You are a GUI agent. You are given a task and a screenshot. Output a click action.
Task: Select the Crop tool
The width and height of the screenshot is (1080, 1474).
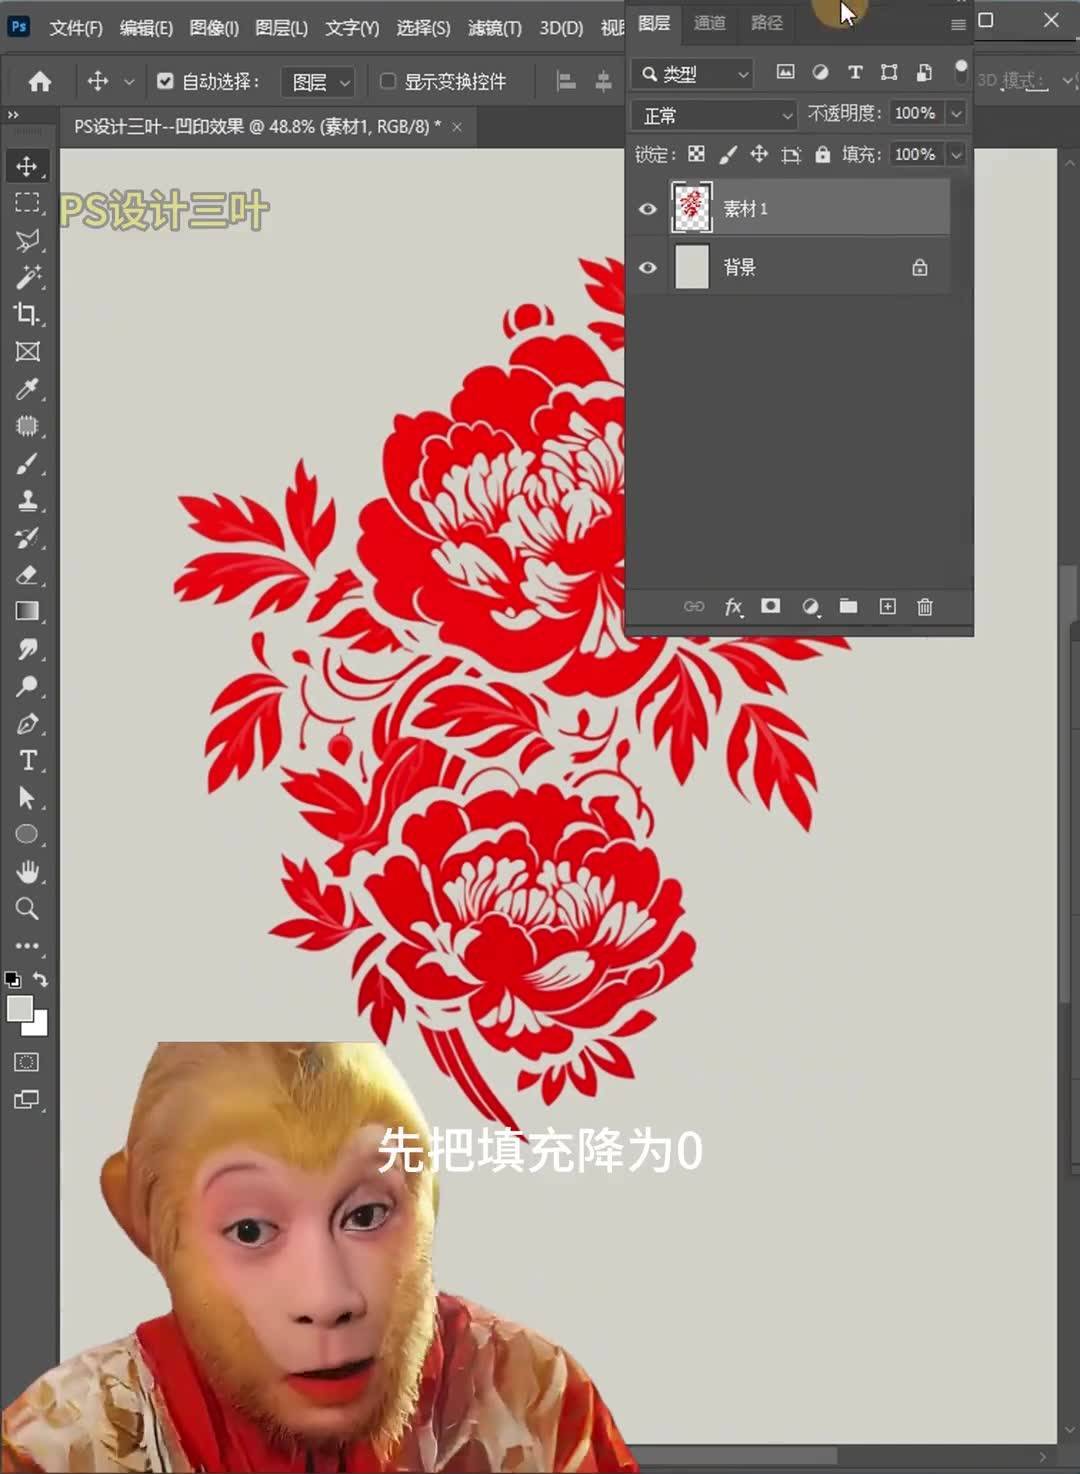click(x=27, y=315)
